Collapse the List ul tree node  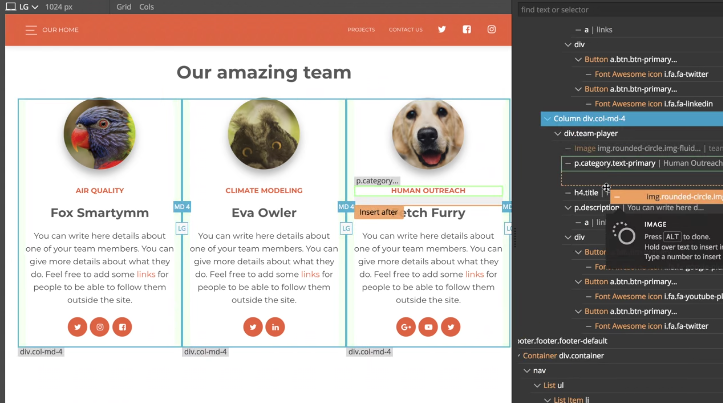click(537, 385)
